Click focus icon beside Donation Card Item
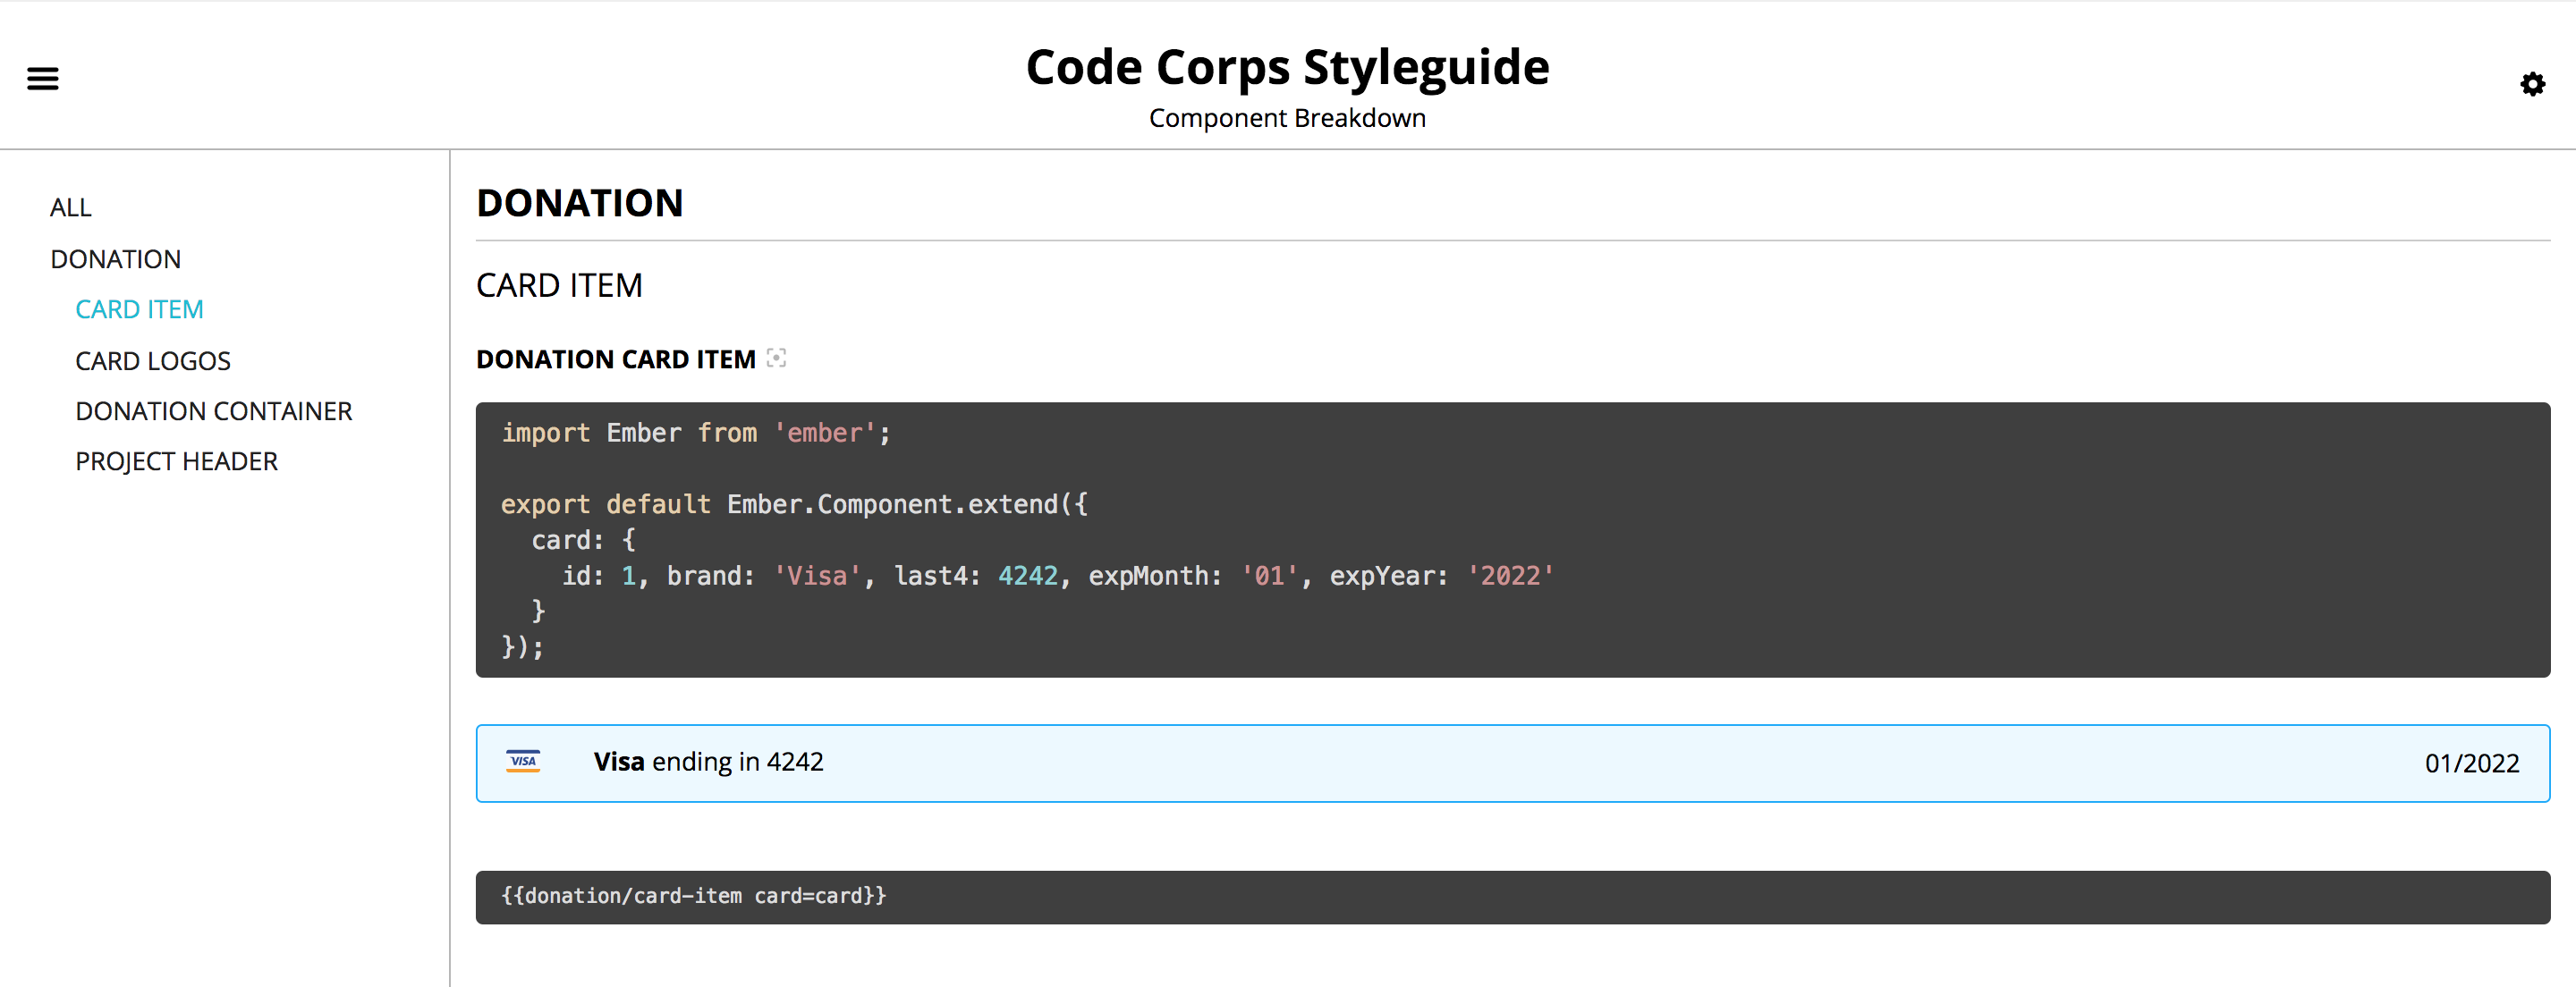2576x987 pixels. tap(776, 358)
